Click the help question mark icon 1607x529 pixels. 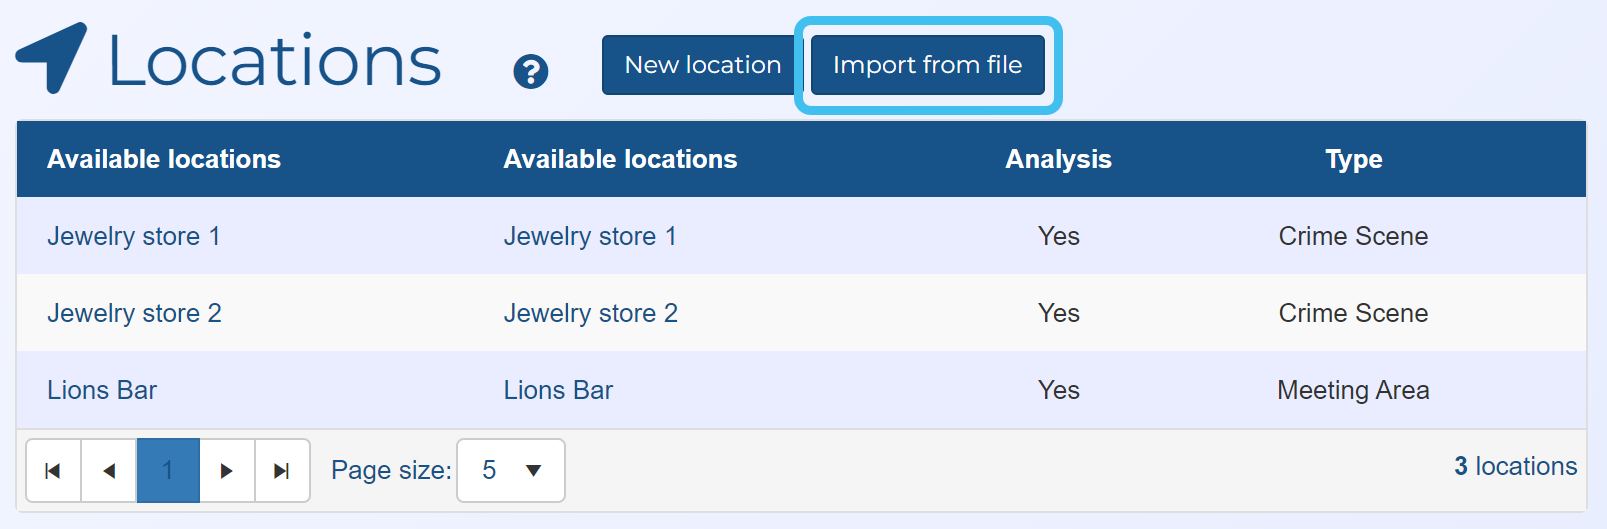click(530, 72)
